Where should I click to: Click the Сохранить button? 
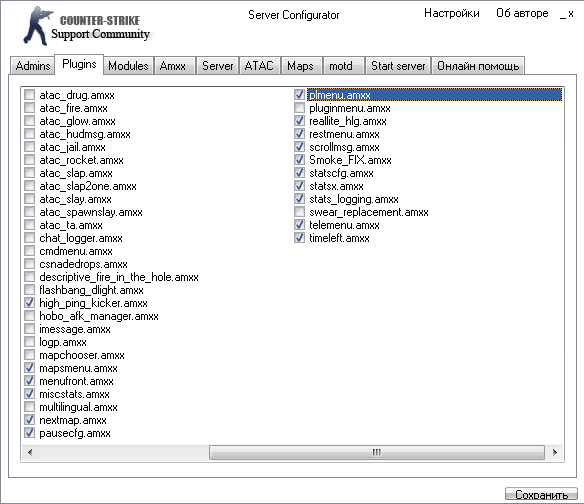point(541,494)
